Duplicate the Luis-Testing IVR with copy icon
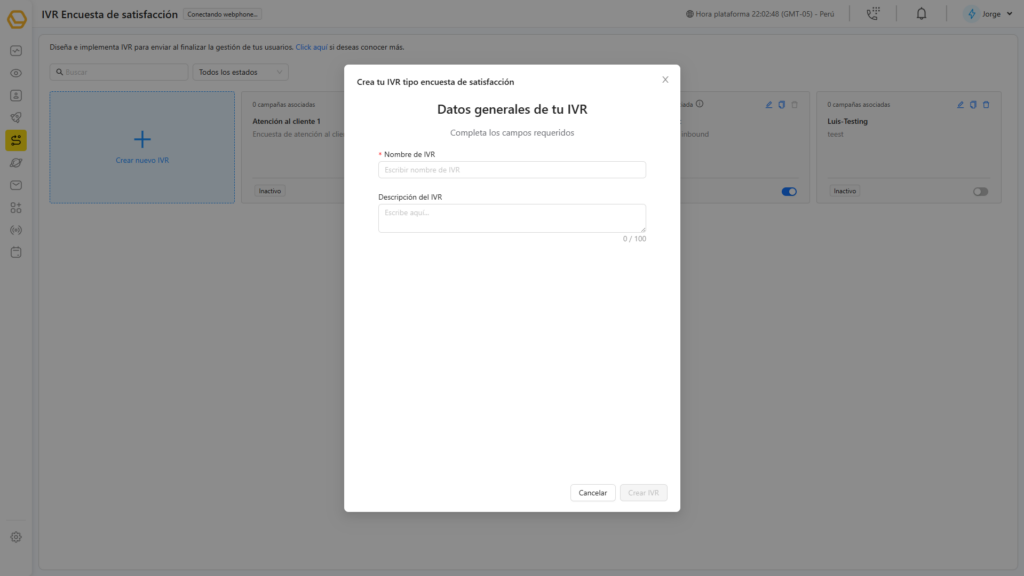 click(973, 104)
